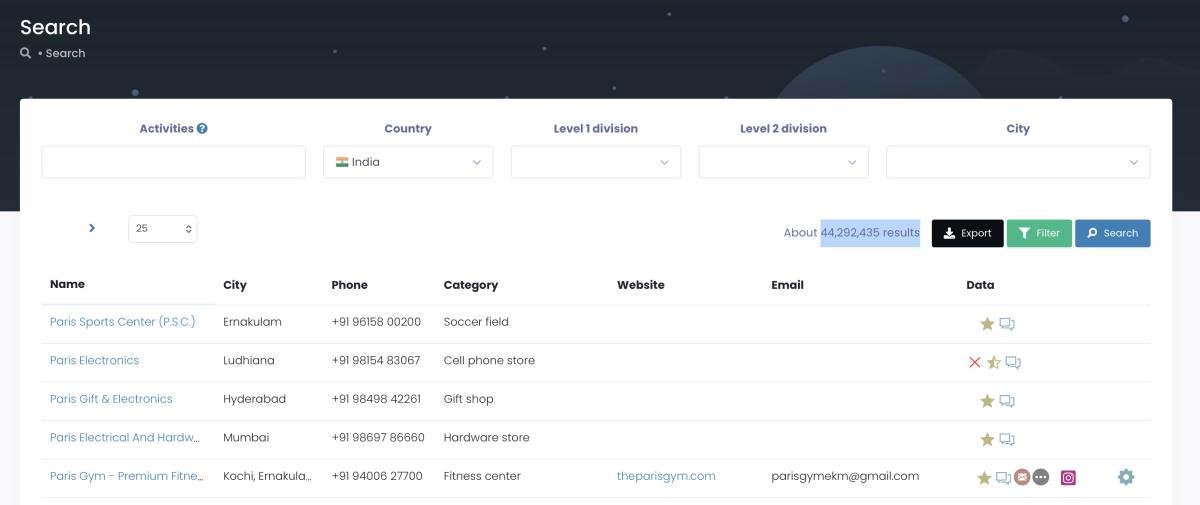The width and height of the screenshot is (1200, 505).
Task: Click the email envelope icon for Paris Gym
Action: pyautogui.click(x=1022, y=478)
